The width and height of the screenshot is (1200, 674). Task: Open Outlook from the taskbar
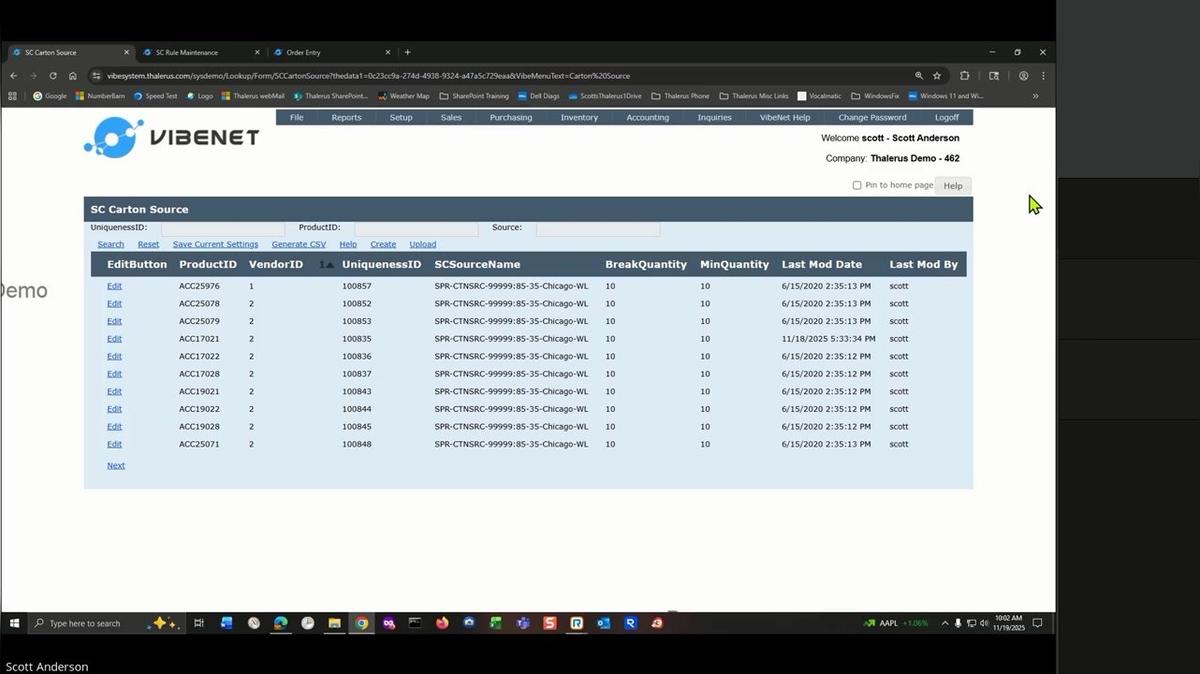coord(603,623)
